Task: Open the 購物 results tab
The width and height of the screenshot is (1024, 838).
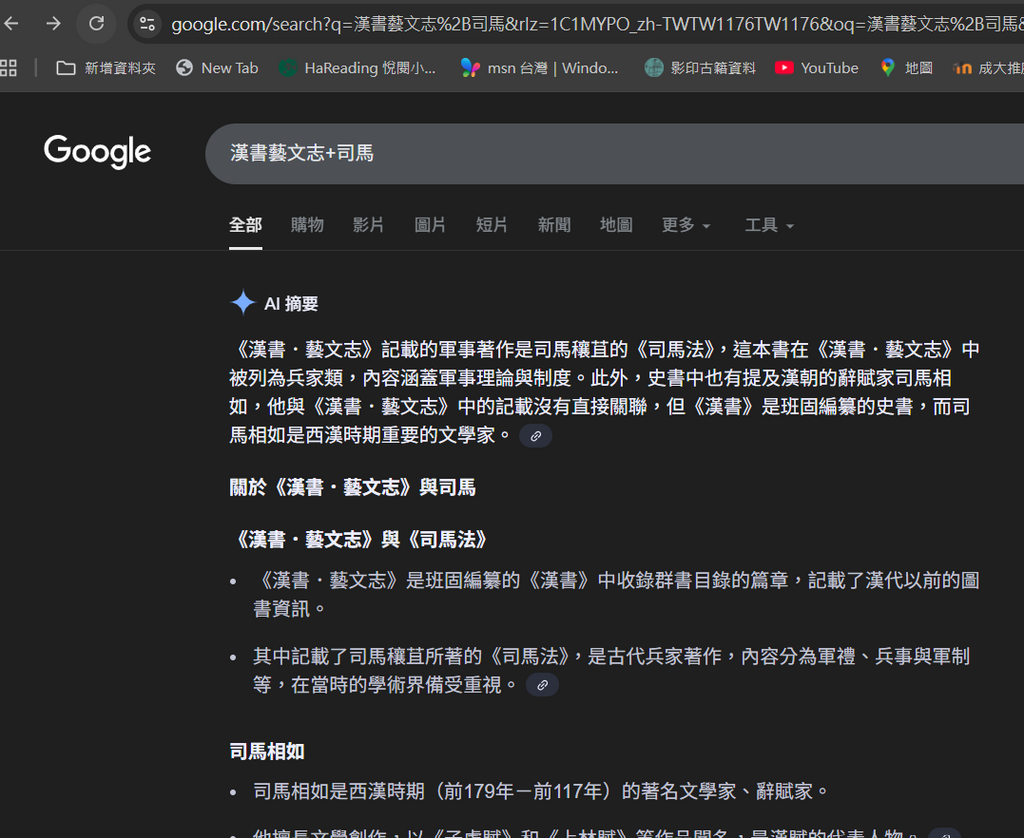Action: 307,225
